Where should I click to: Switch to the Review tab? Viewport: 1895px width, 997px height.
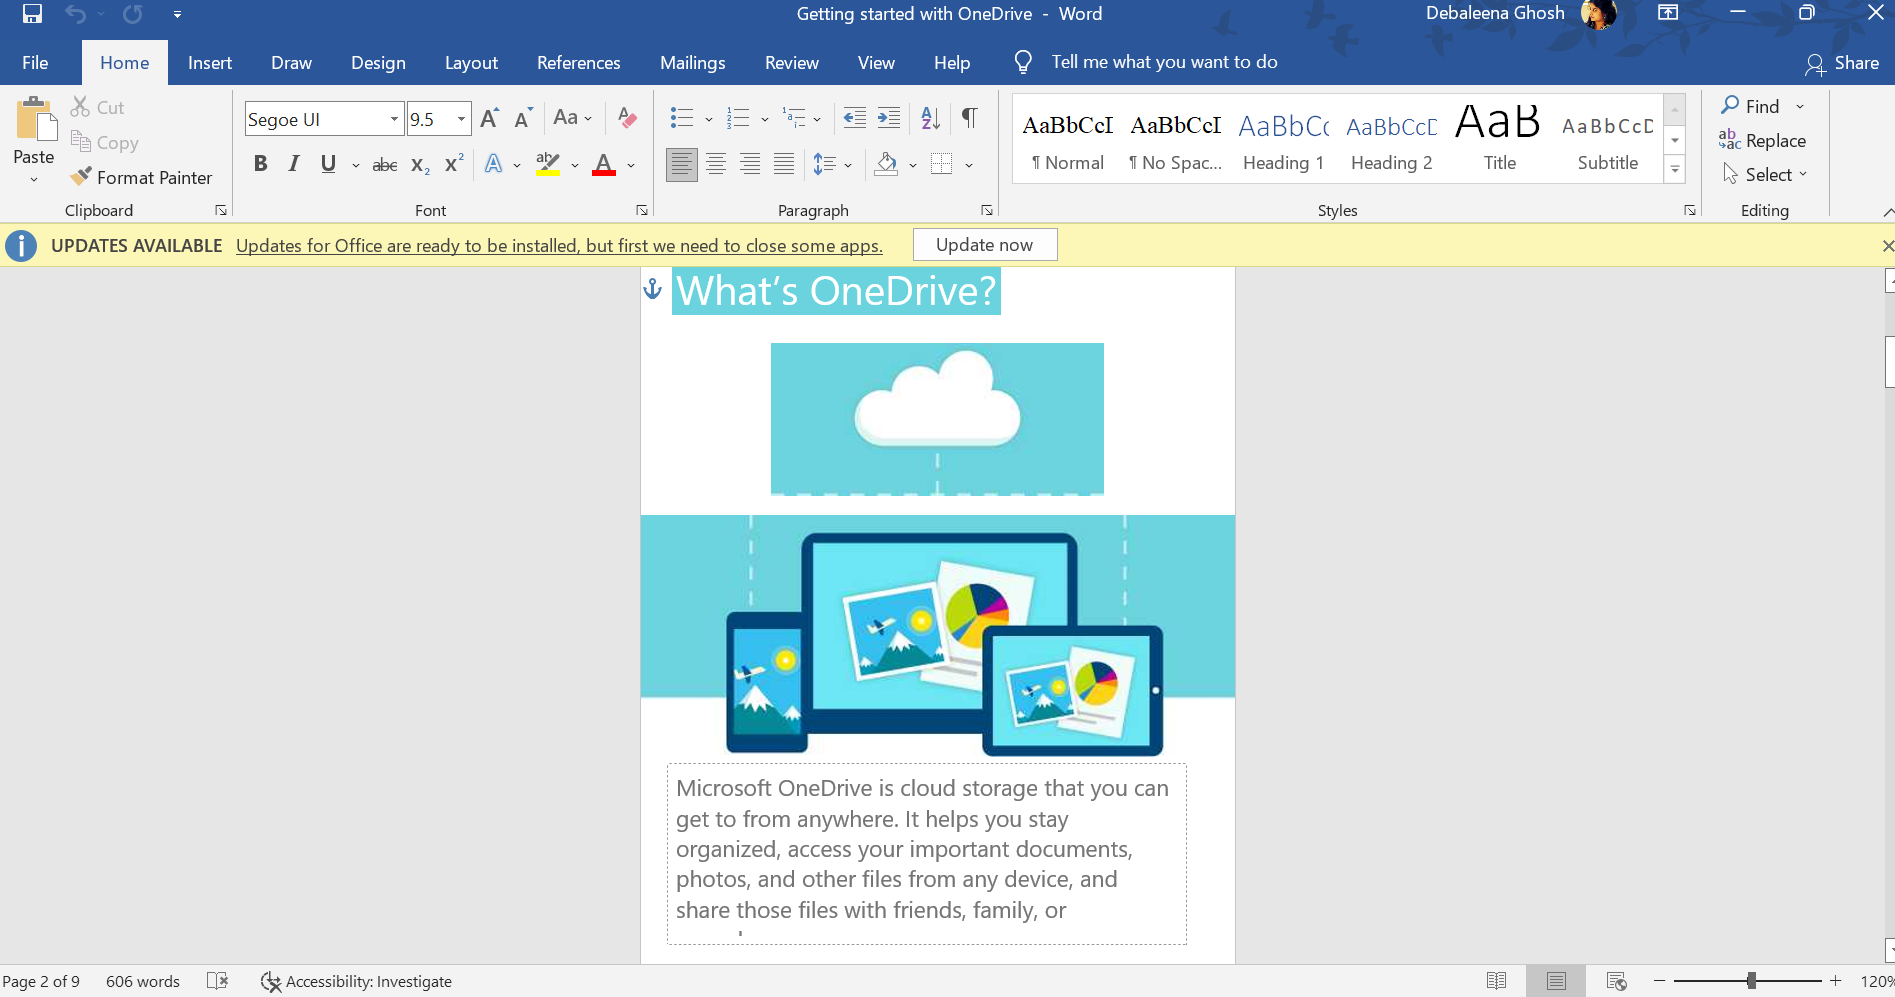792,62
